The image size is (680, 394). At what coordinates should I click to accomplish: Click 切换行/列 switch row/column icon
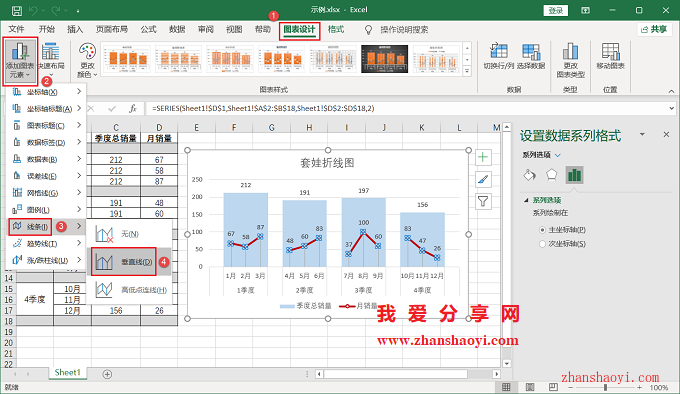499,56
